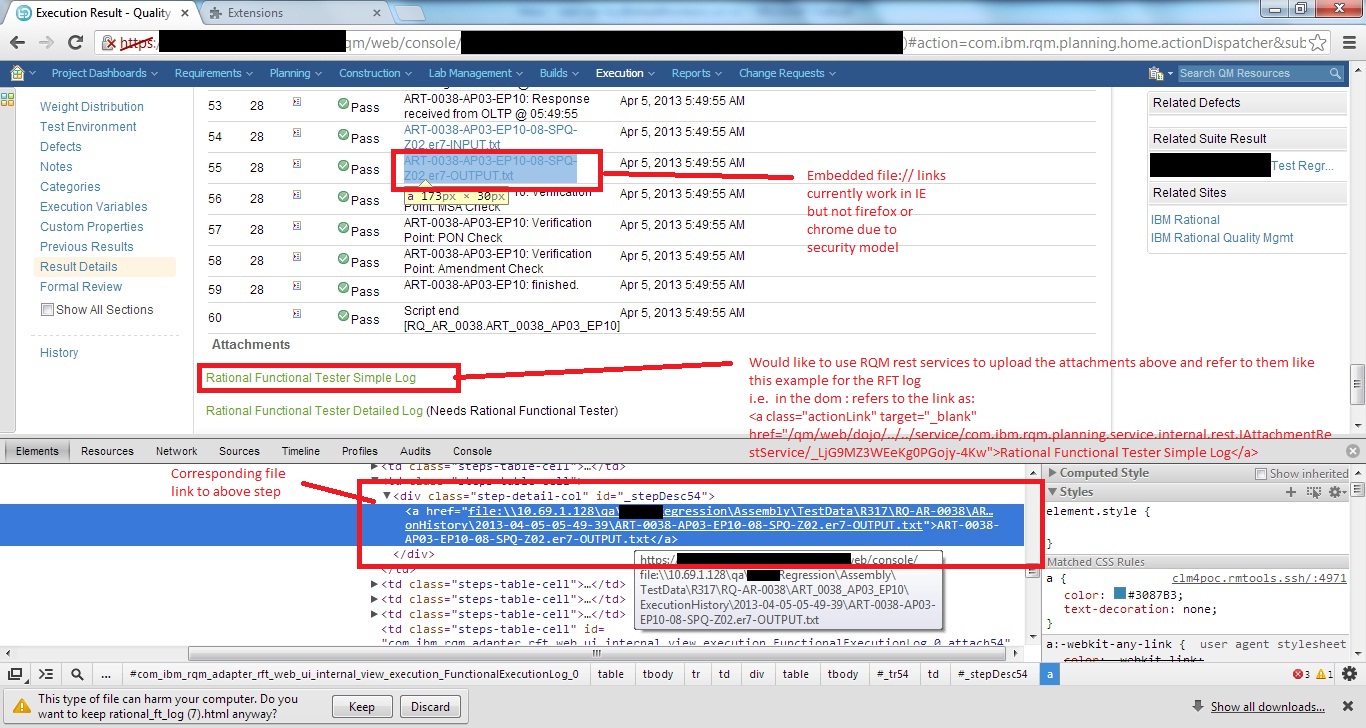Image resolution: width=1366 pixels, height=728 pixels.
Task: Open the Audits tab in DevTools
Action: (x=415, y=451)
